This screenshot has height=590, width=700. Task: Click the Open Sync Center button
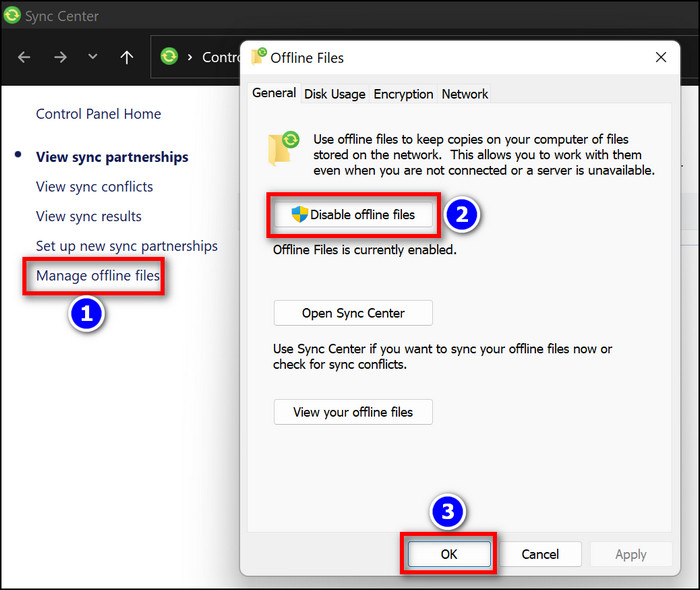353,313
